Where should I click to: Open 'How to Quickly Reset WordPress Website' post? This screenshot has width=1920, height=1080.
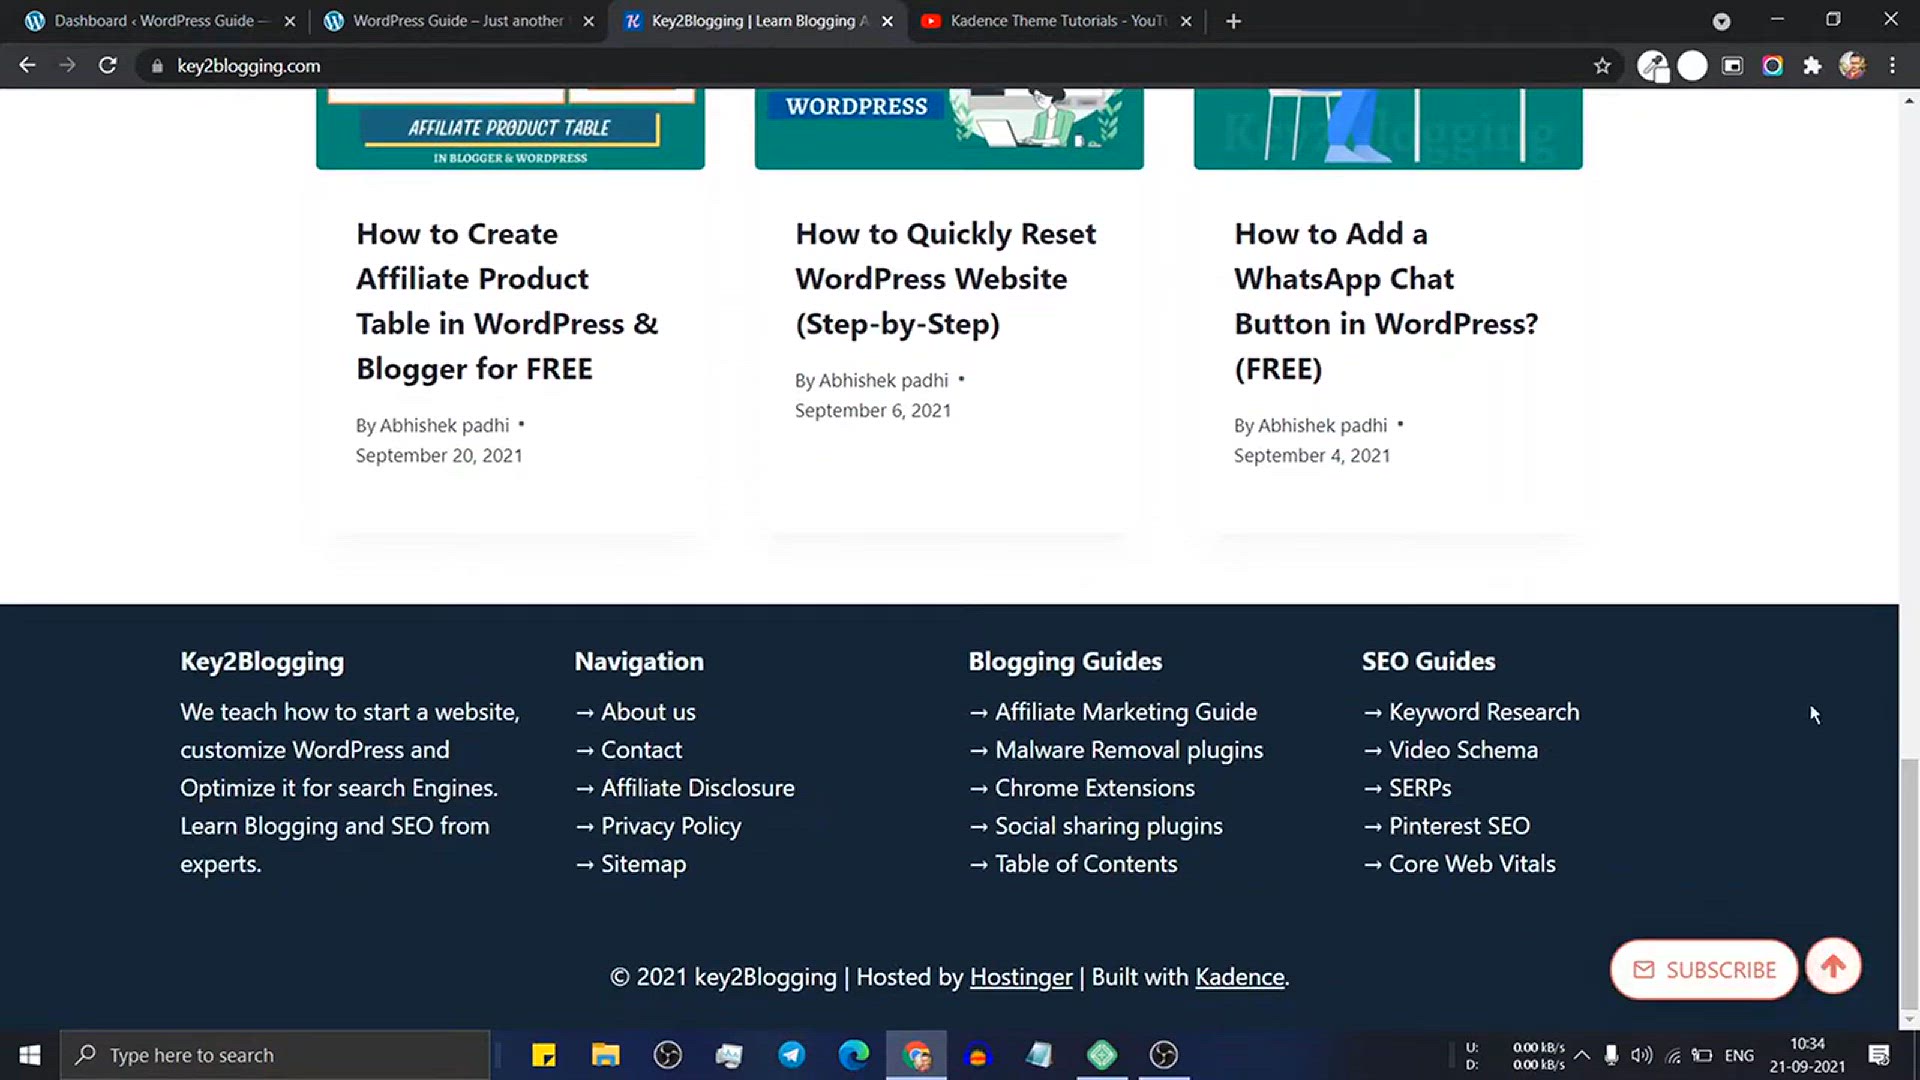[945, 278]
